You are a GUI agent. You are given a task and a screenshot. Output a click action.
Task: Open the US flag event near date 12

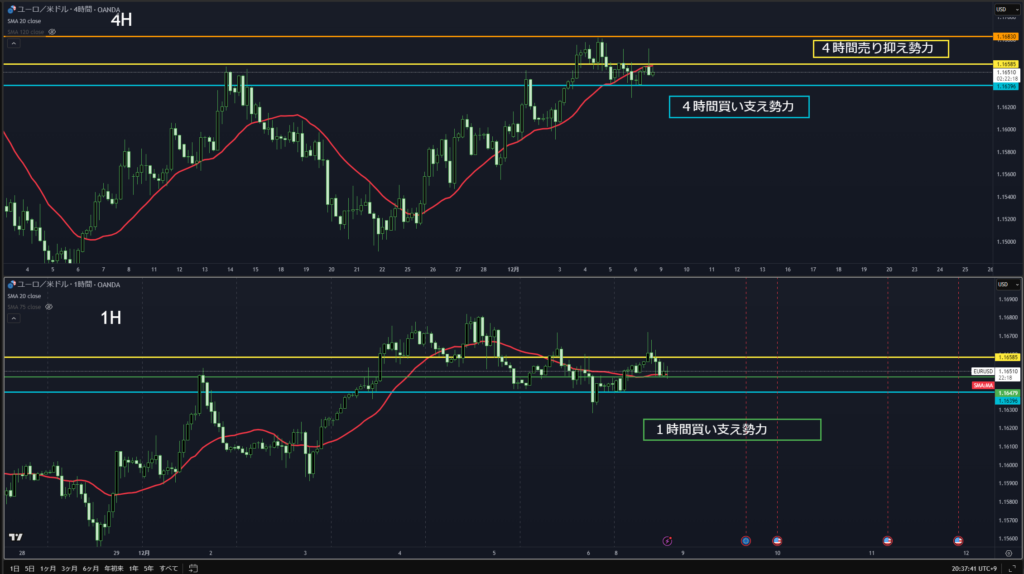click(958, 541)
